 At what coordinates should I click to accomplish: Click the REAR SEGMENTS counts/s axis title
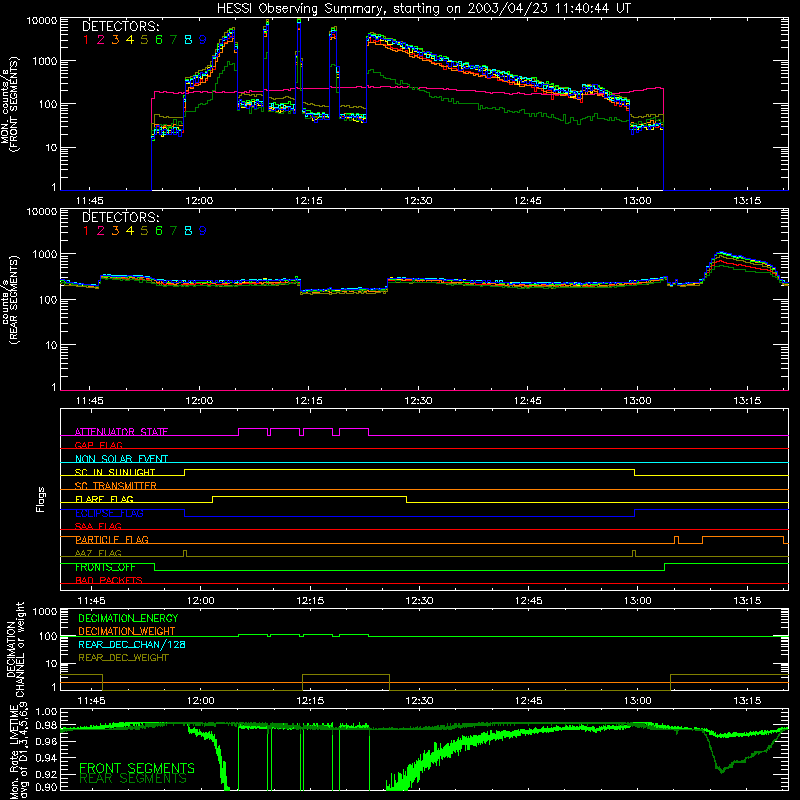coord(9,300)
